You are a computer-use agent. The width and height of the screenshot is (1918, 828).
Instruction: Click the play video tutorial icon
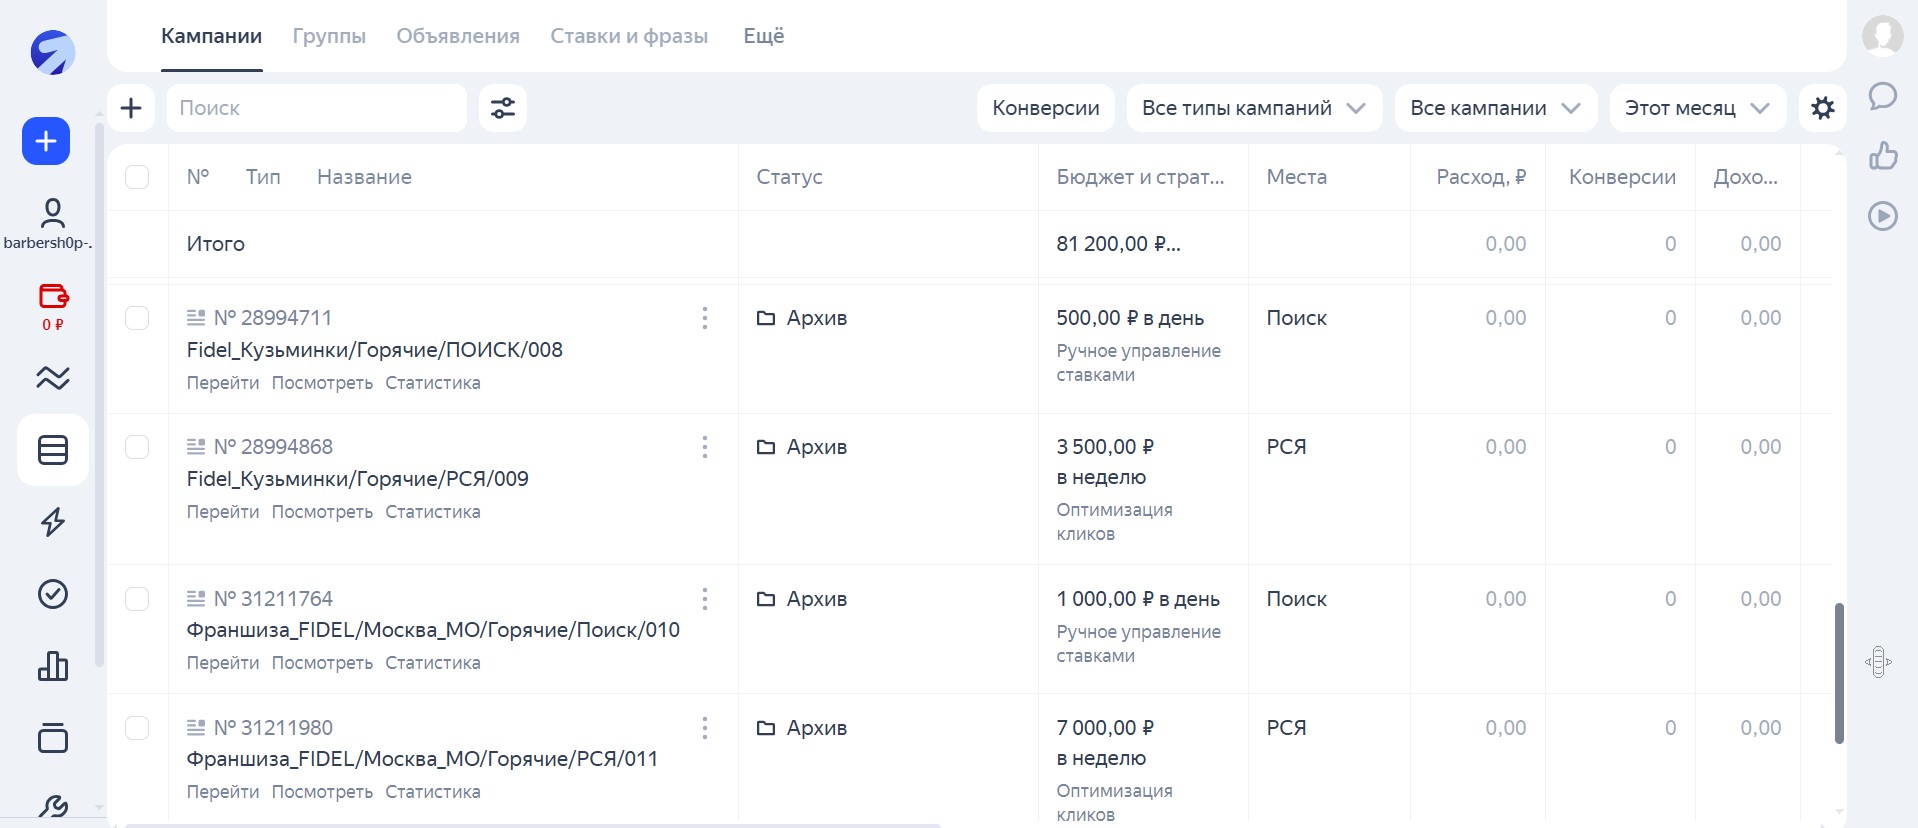[1883, 216]
